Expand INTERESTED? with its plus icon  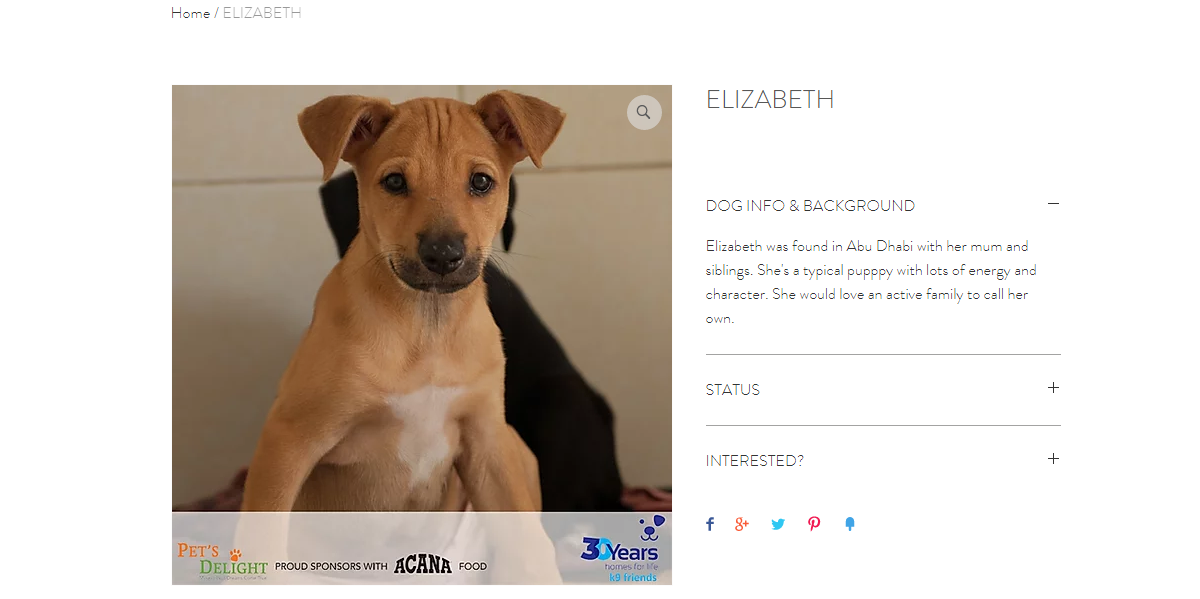pos(1053,459)
